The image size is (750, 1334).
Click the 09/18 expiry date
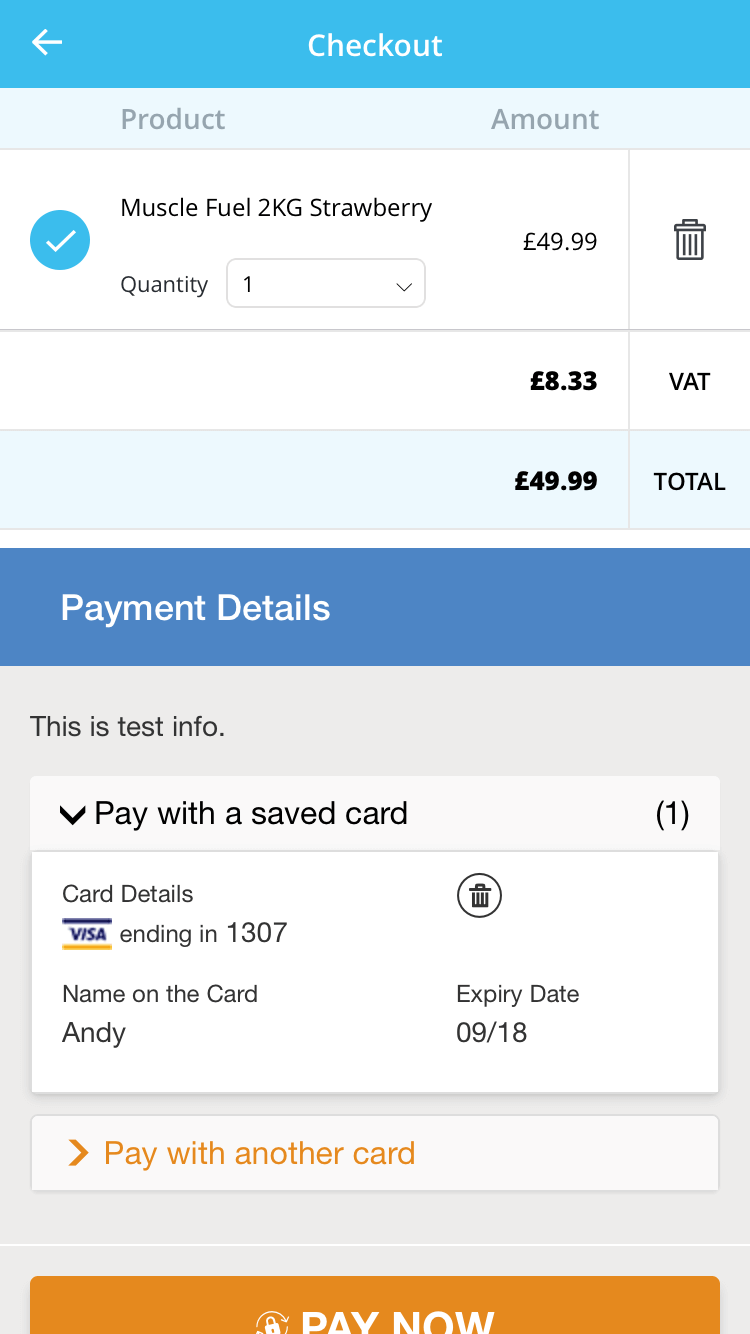click(x=491, y=1033)
